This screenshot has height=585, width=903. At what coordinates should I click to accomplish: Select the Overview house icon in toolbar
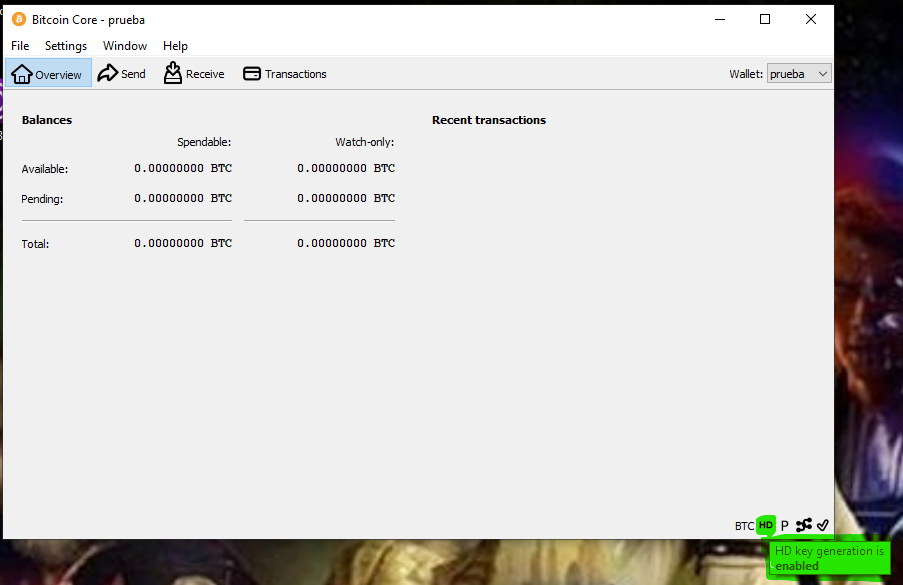pos(20,73)
